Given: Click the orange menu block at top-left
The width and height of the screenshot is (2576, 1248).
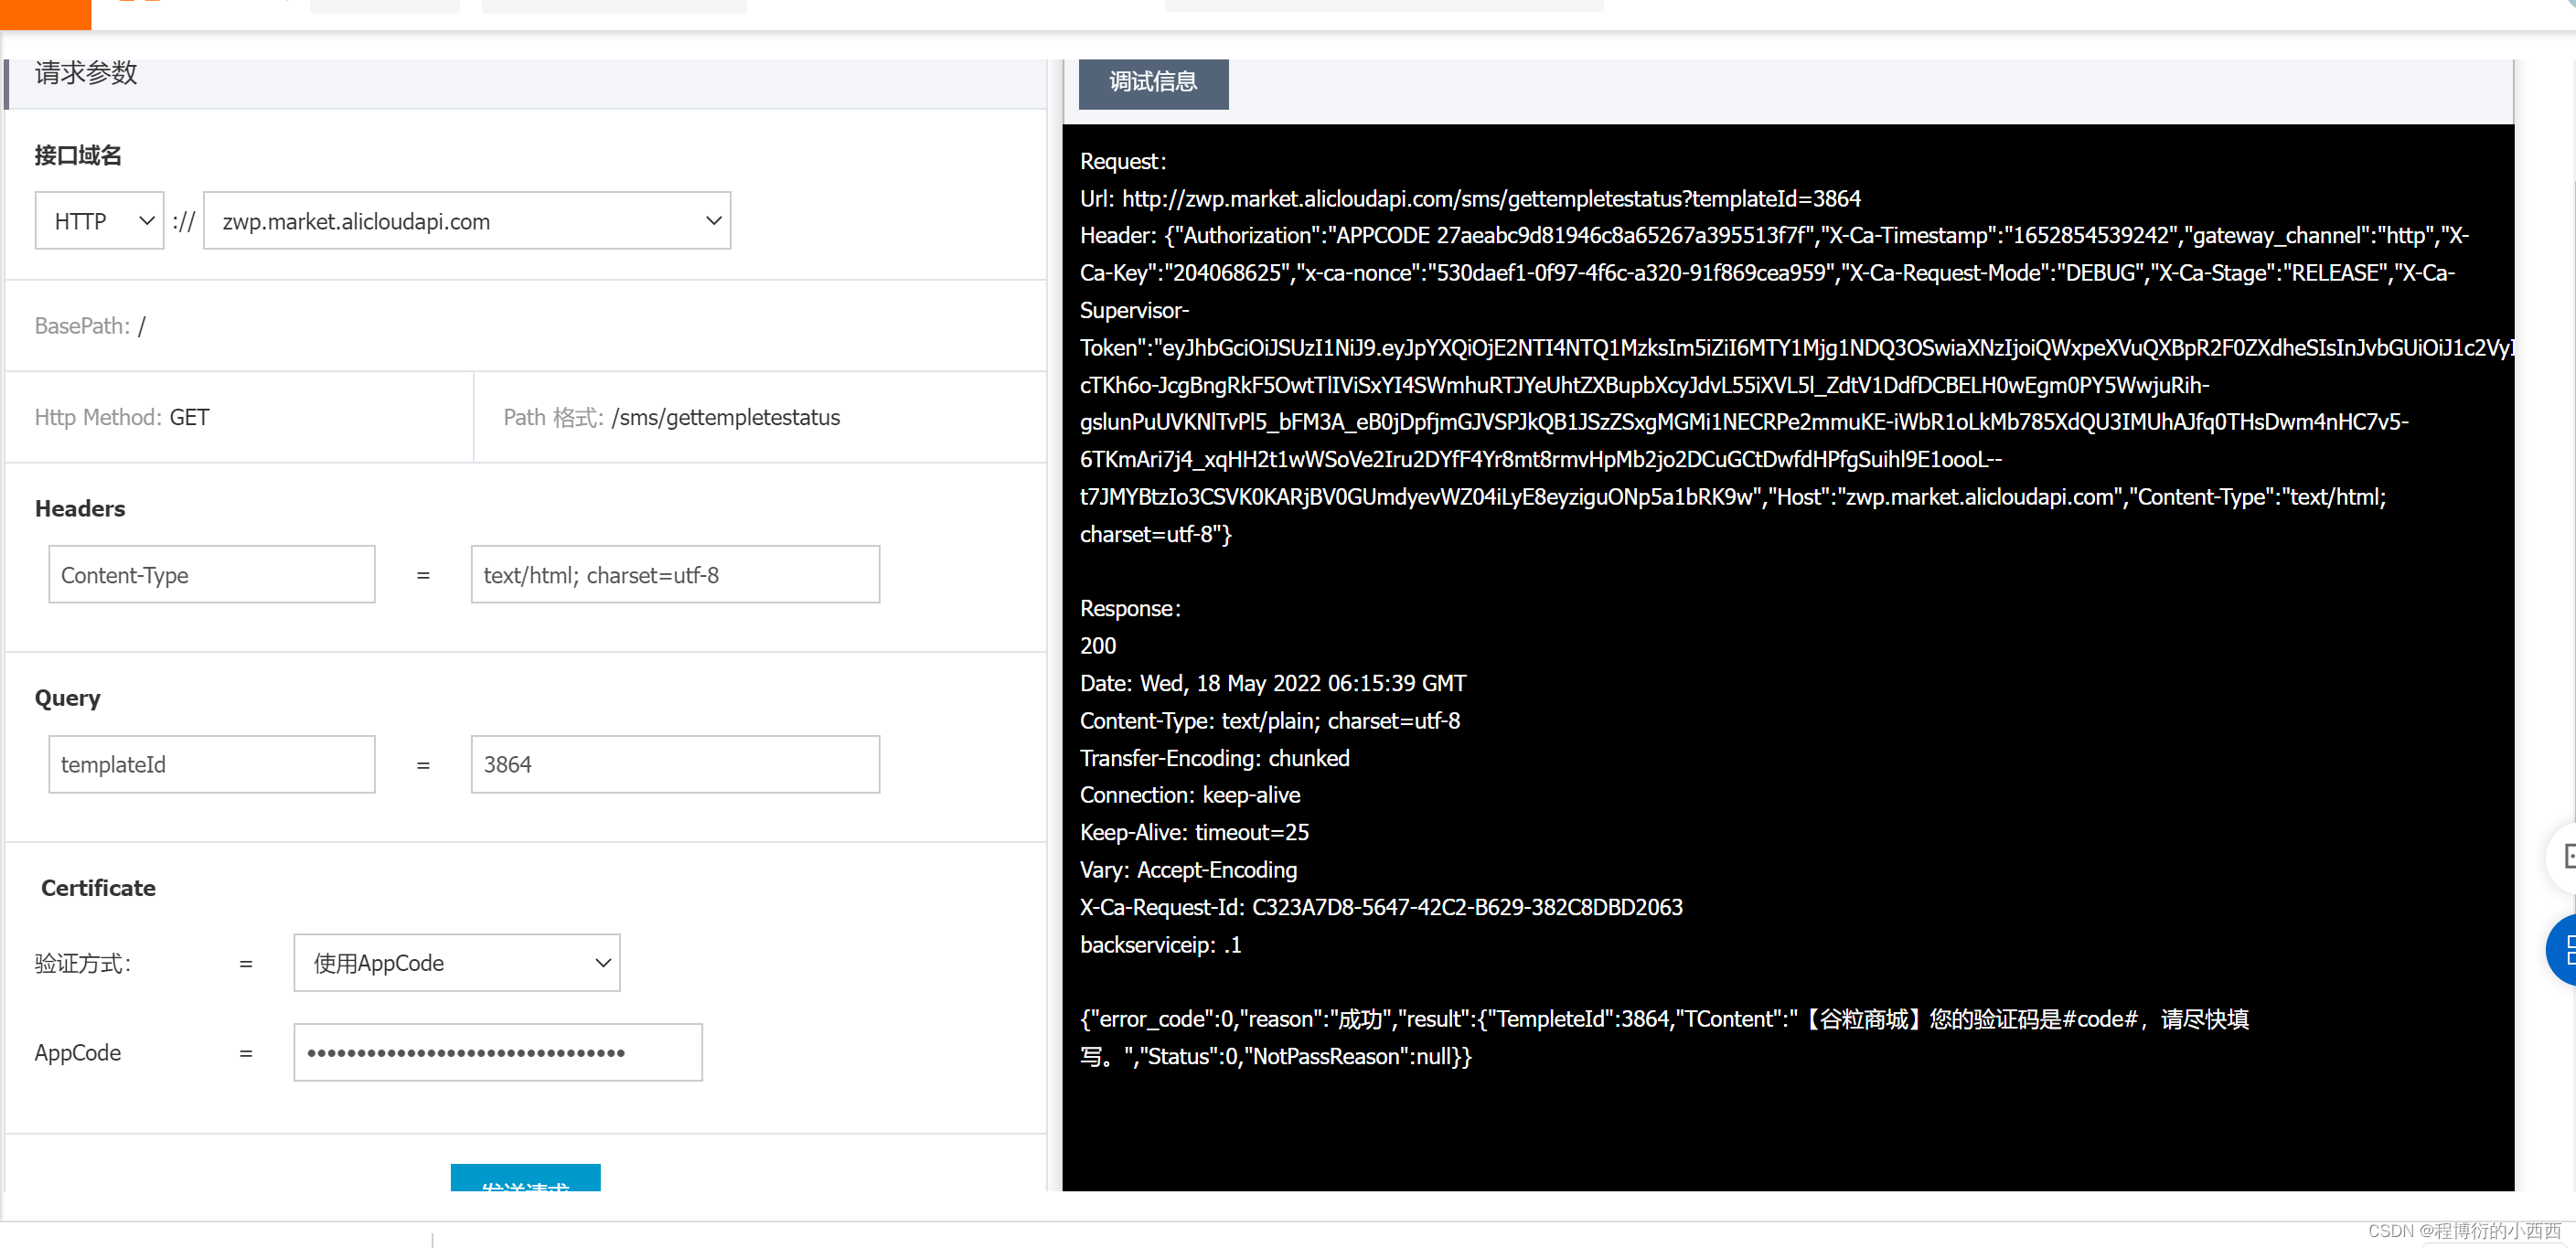Looking at the screenshot, I should [45, 12].
